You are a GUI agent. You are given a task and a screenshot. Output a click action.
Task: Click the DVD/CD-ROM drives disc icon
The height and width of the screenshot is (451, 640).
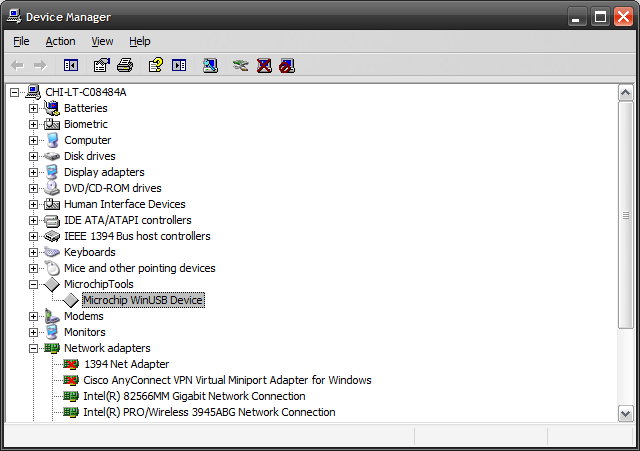click(52, 188)
